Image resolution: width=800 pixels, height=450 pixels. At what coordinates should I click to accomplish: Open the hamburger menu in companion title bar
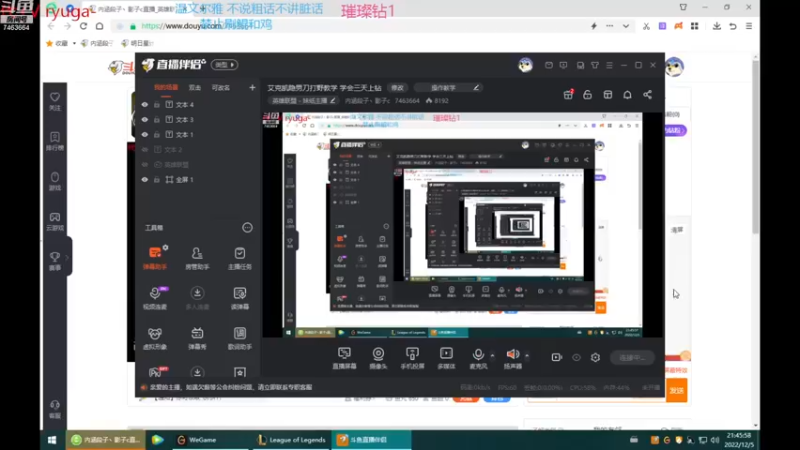[x=609, y=65]
